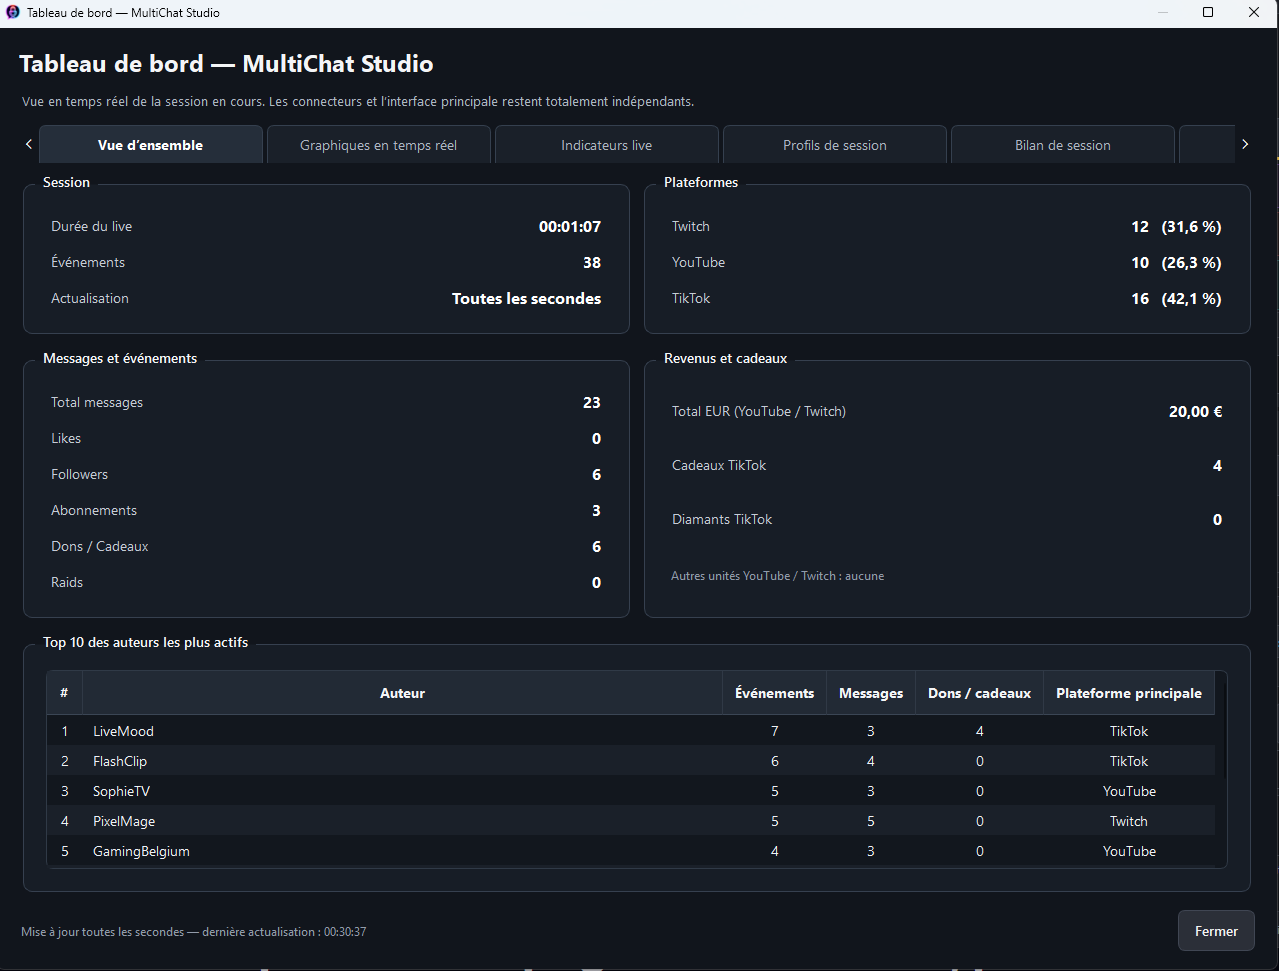Click the Événements column header in the table

[775, 693]
